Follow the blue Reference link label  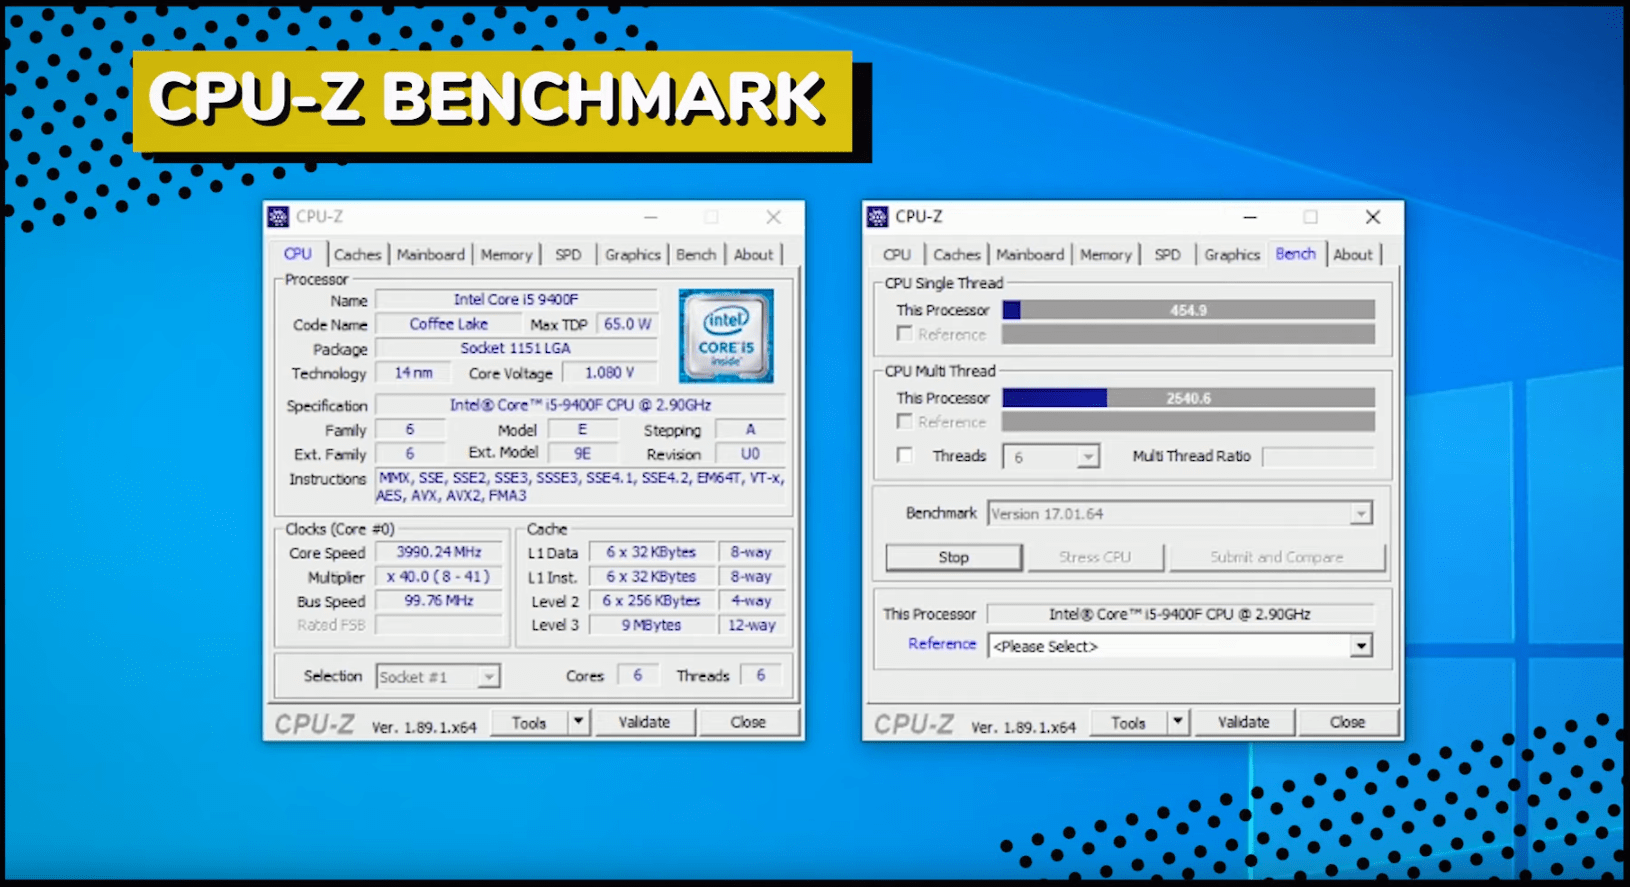942,644
